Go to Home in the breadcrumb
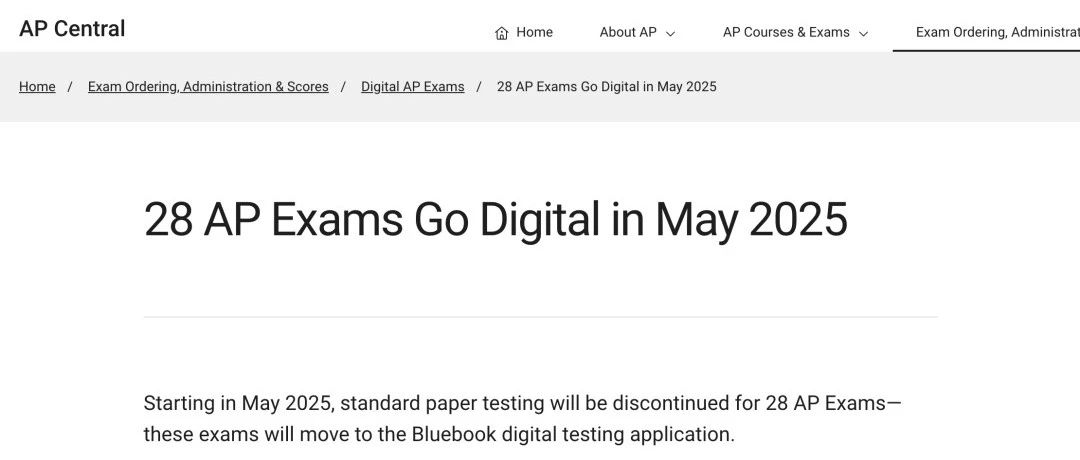The image size is (1080, 460). tap(37, 87)
